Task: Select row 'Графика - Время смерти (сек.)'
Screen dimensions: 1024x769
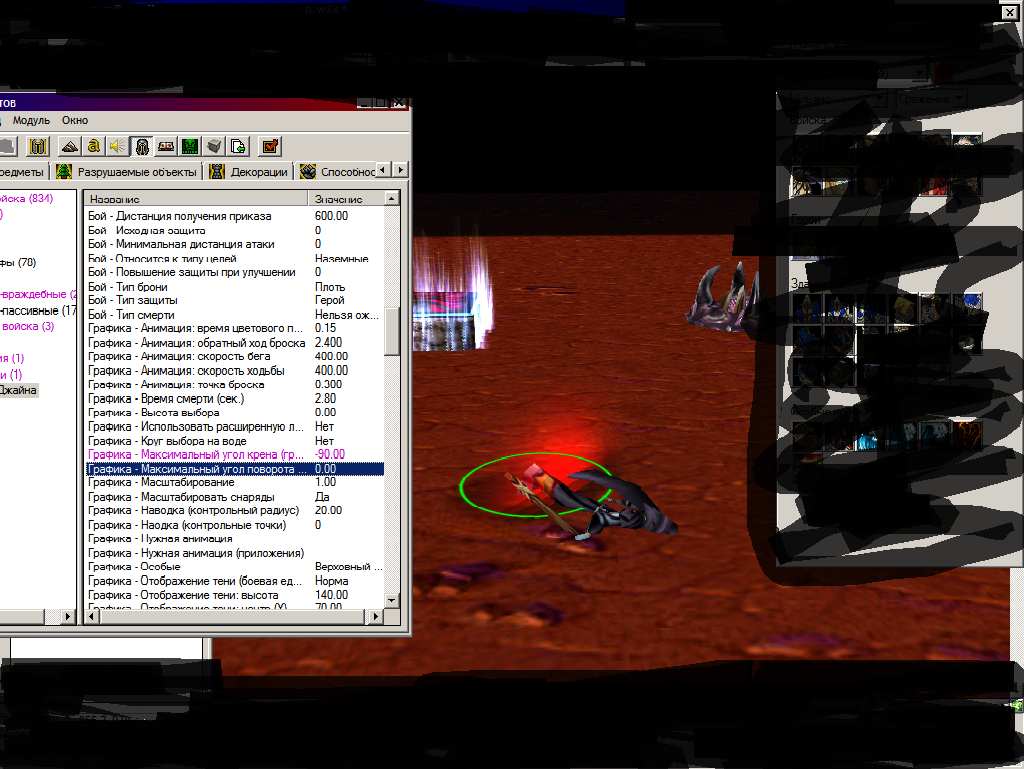Action: 235,399
